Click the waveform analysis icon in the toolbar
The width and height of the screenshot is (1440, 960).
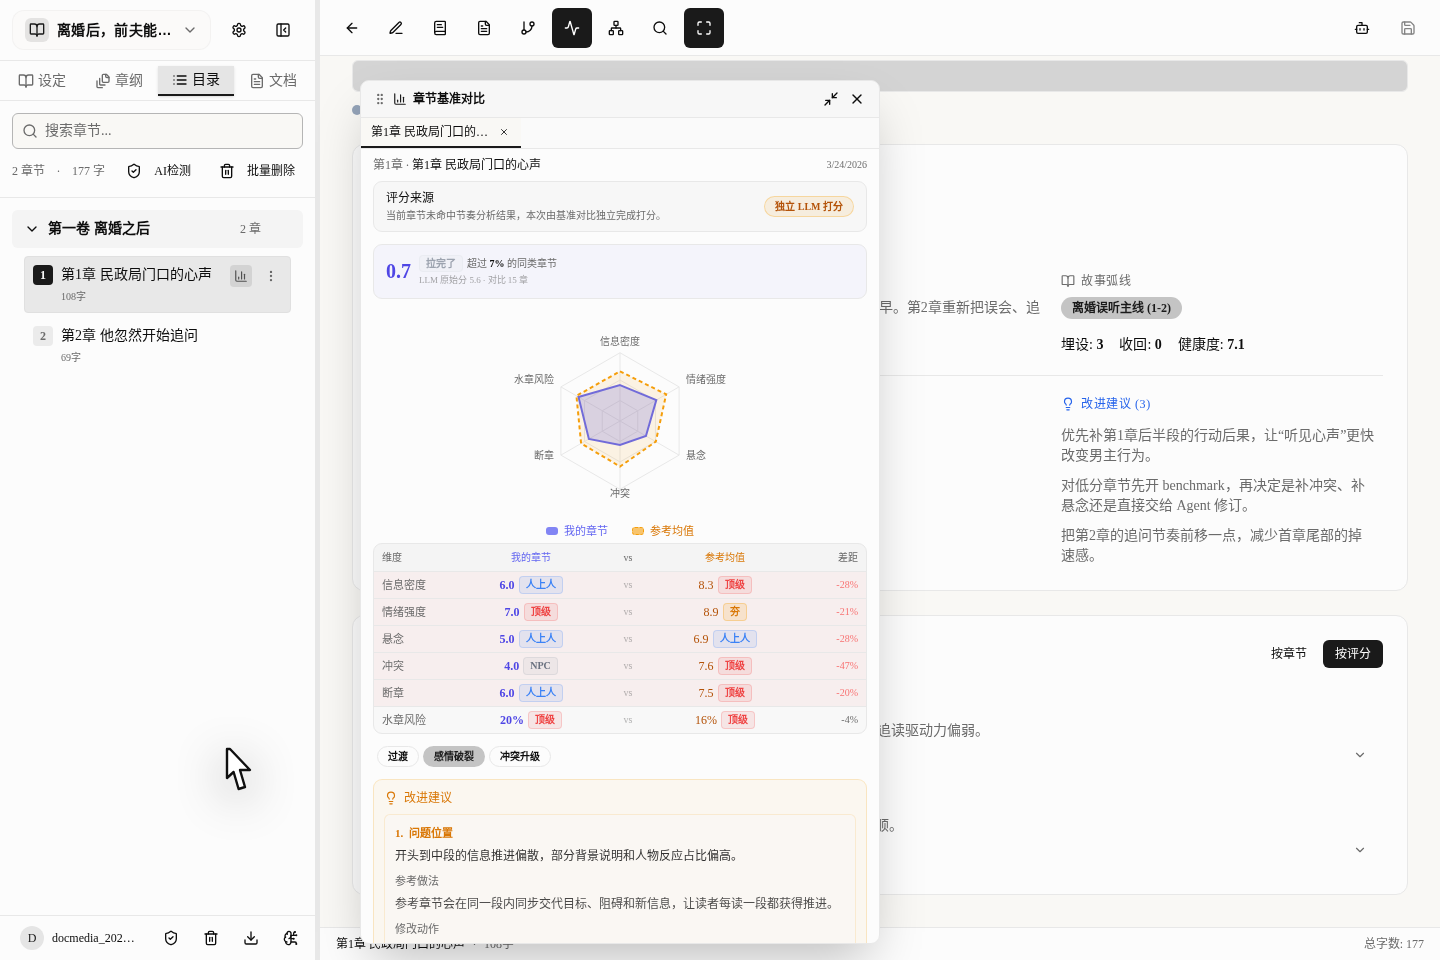pos(571,28)
